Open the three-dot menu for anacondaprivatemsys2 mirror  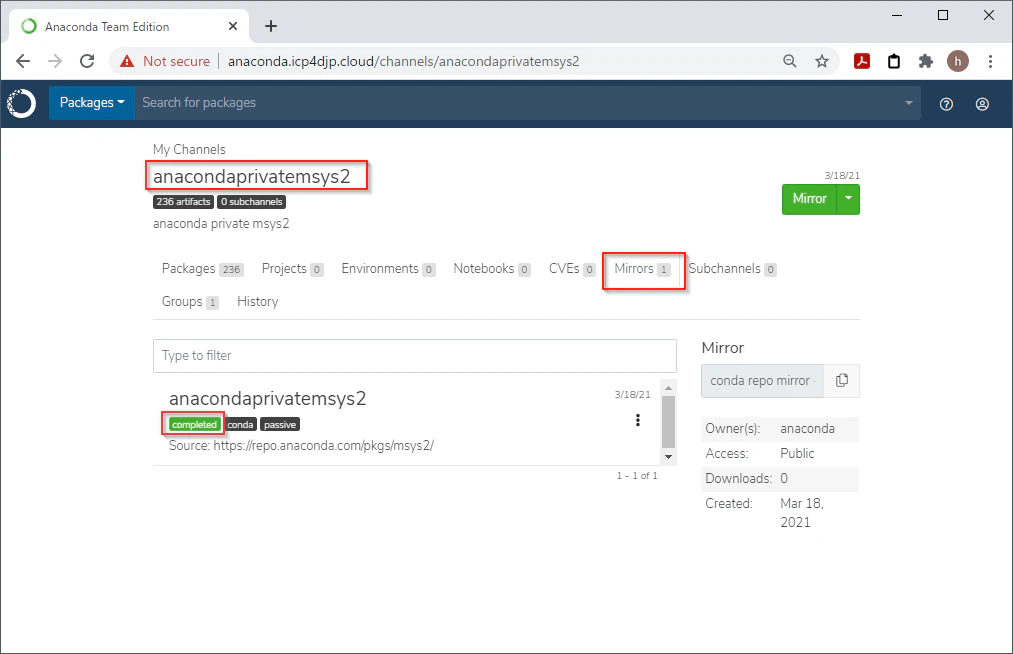pyautogui.click(x=638, y=420)
